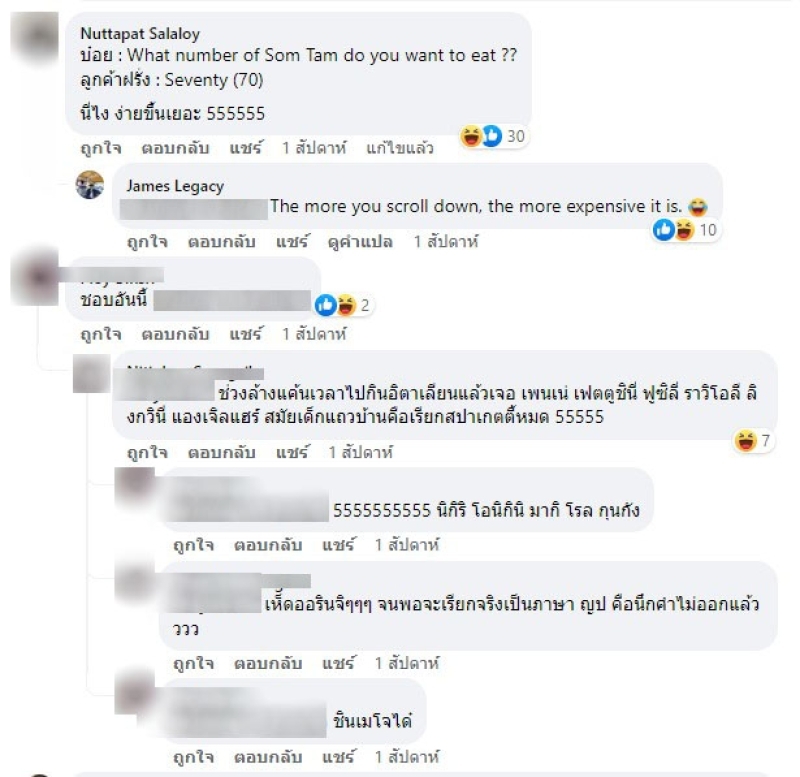Click ดูคำแปล under James Legacy's reply

[x=360, y=241]
